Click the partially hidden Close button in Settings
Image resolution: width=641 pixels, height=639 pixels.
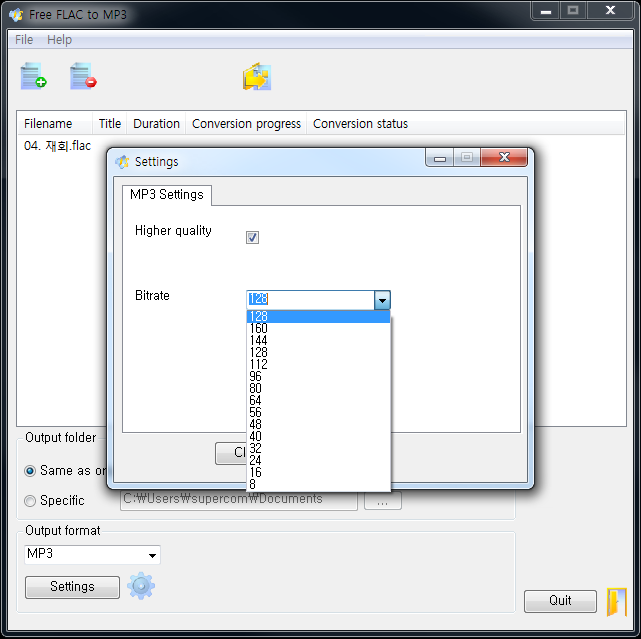[x=231, y=453]
